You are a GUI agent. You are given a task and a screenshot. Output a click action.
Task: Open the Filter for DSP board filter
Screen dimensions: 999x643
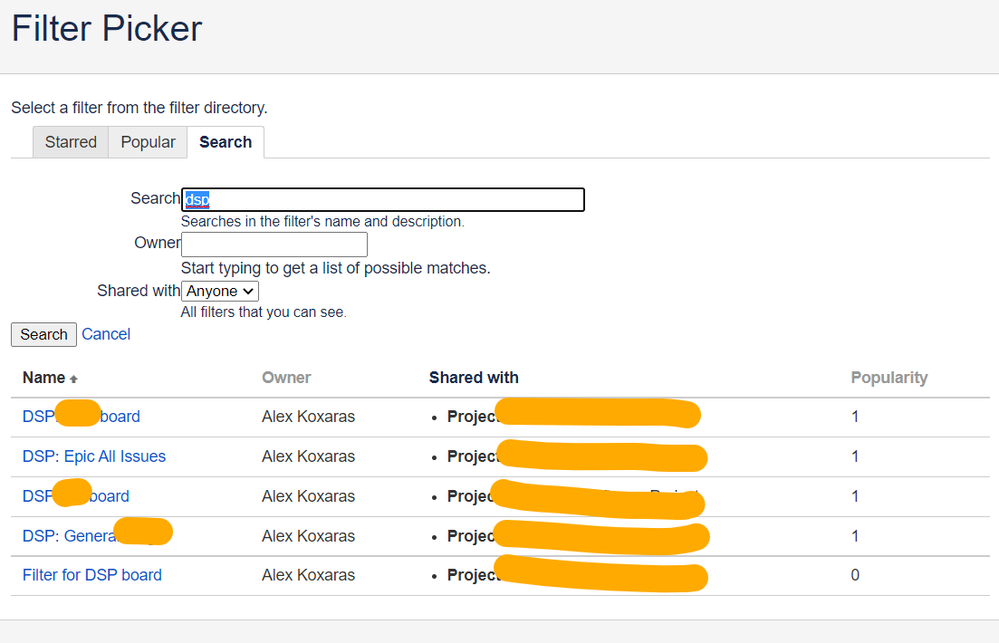pos(92,575)
